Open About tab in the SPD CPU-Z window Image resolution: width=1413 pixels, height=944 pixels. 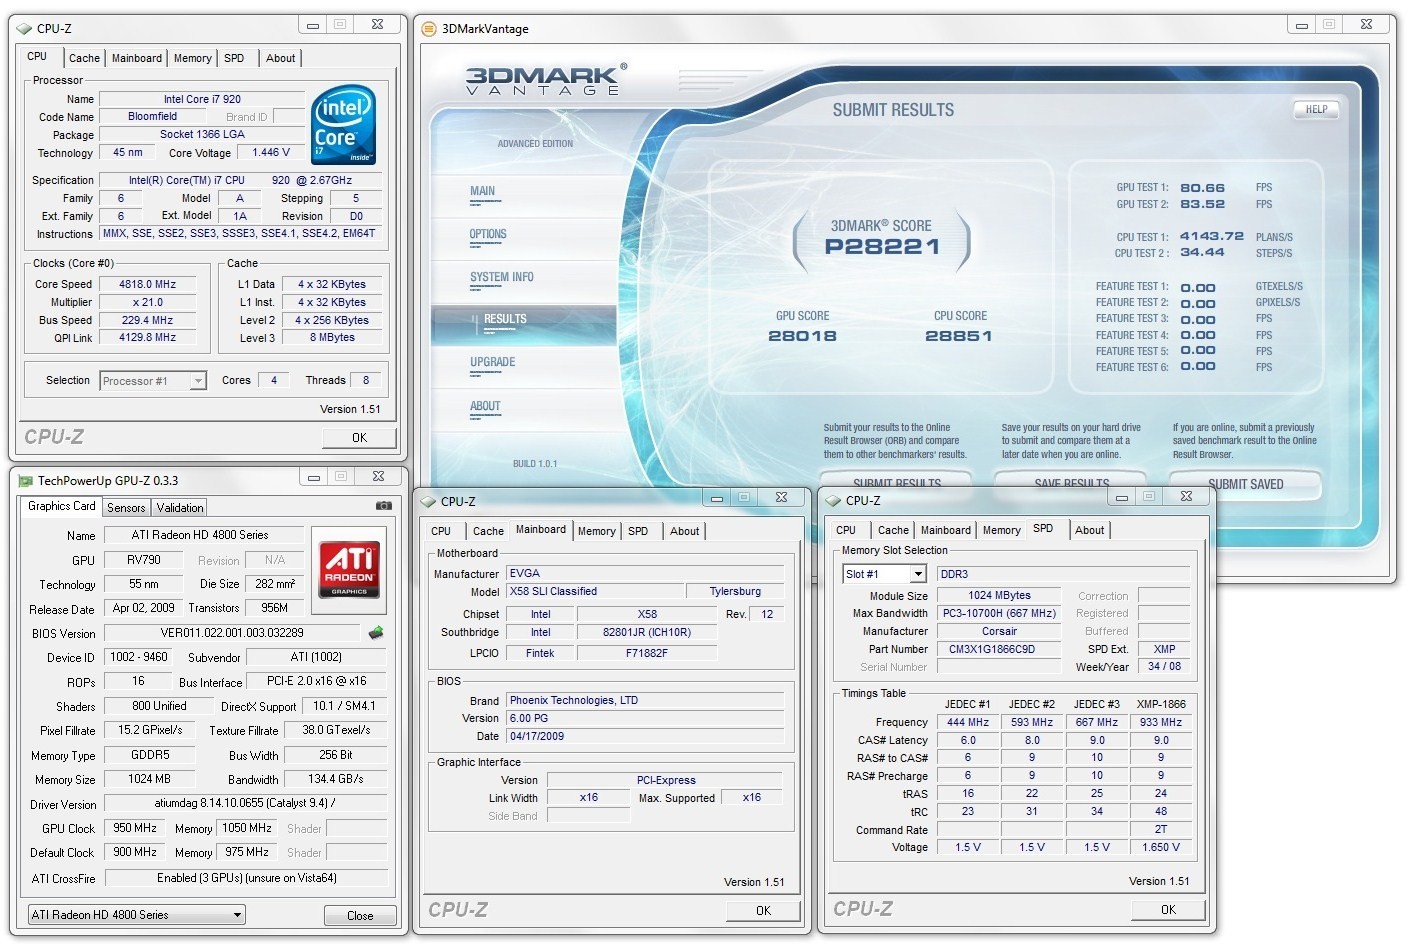[1090, 530]
